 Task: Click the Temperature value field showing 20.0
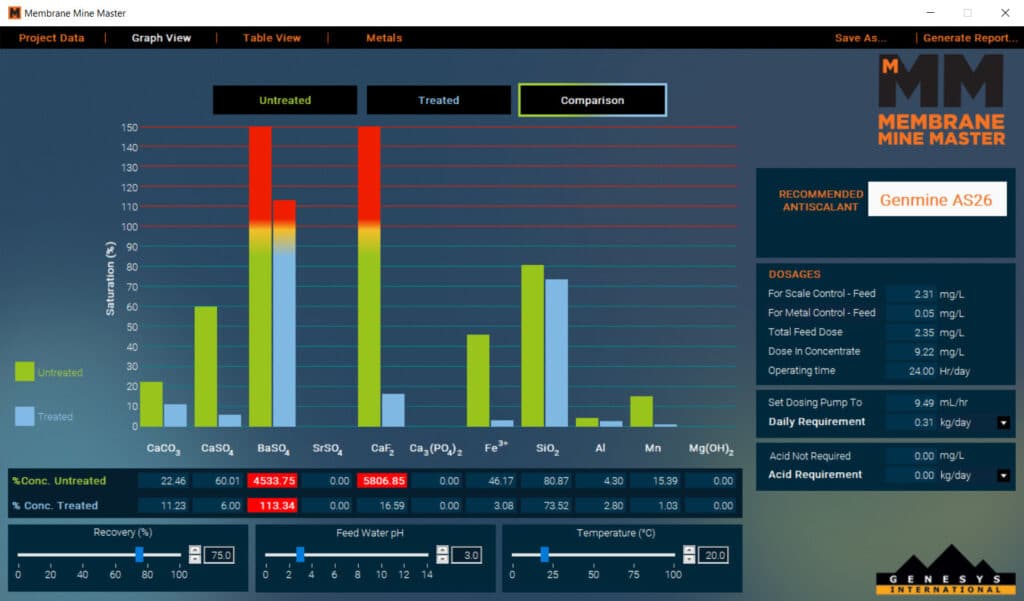tap(713, 555)
